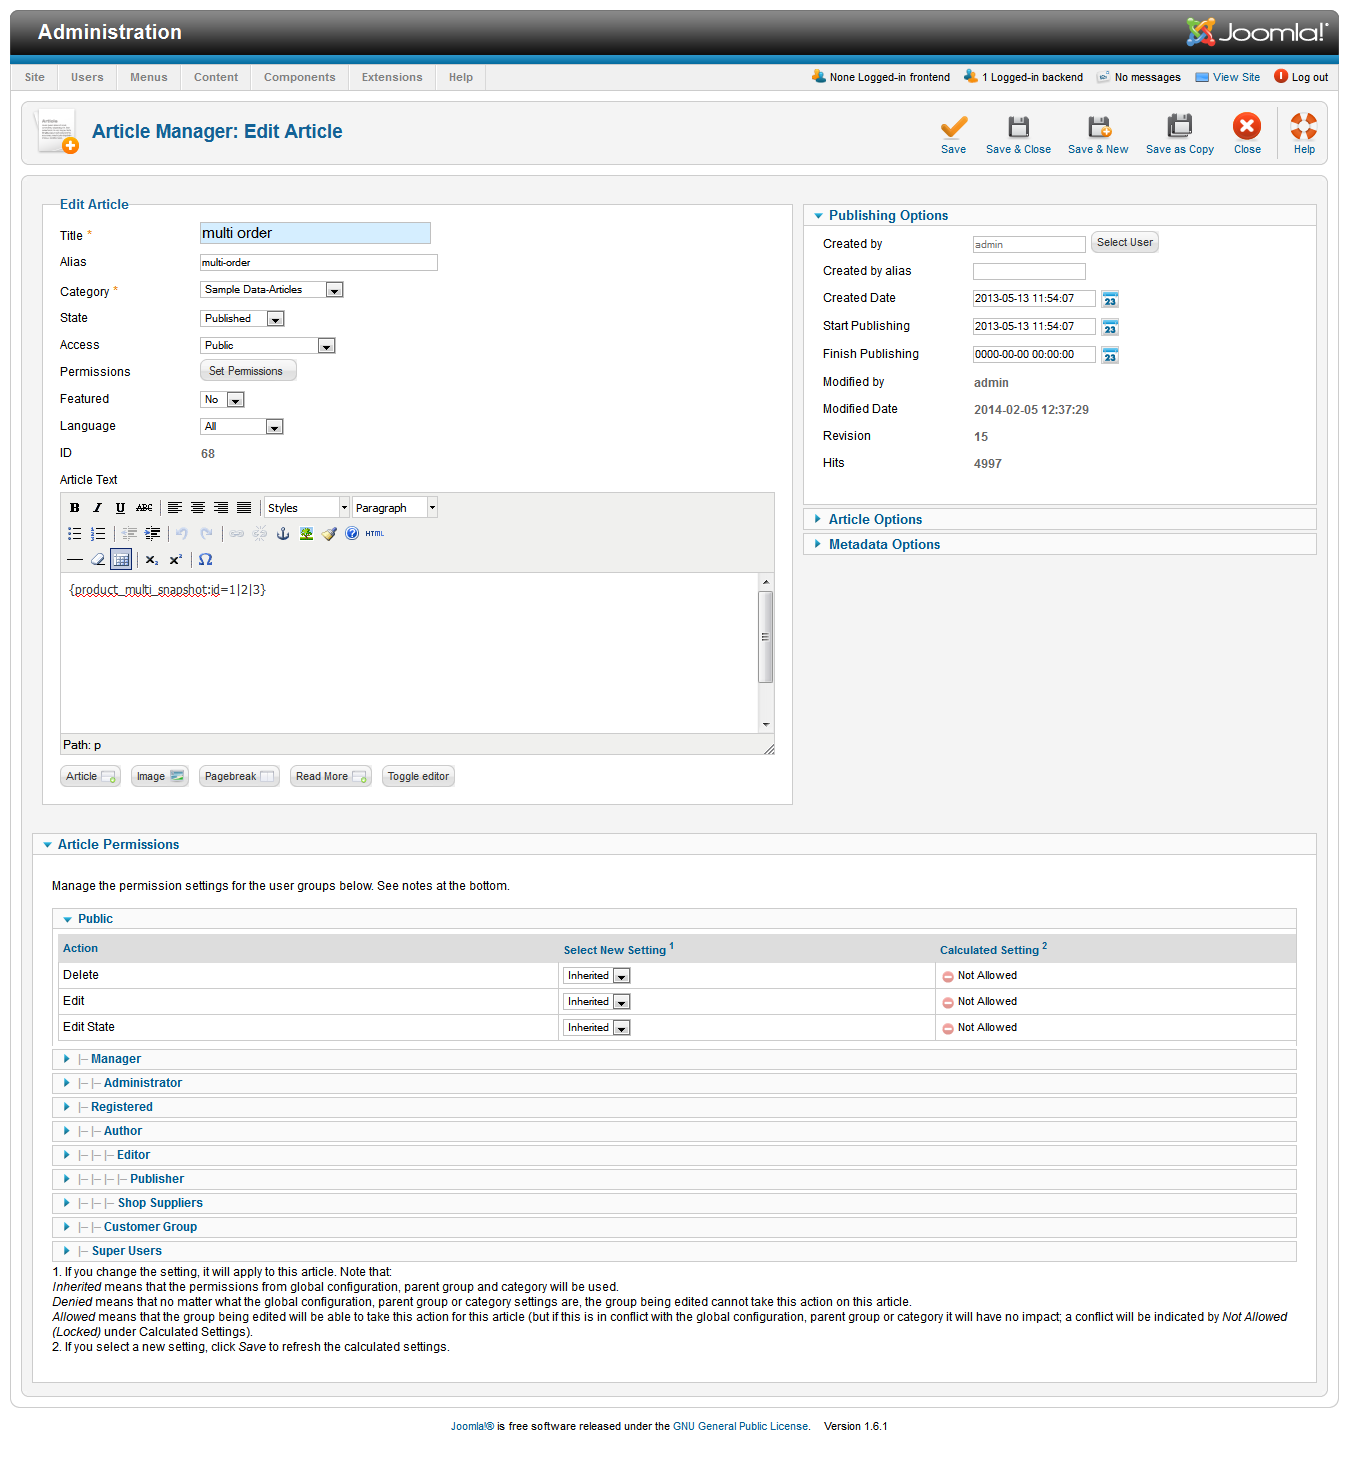Viewport: 1349px width, 1457px height.
Task: Expand the Article Options panel
Action: [875, 519]
